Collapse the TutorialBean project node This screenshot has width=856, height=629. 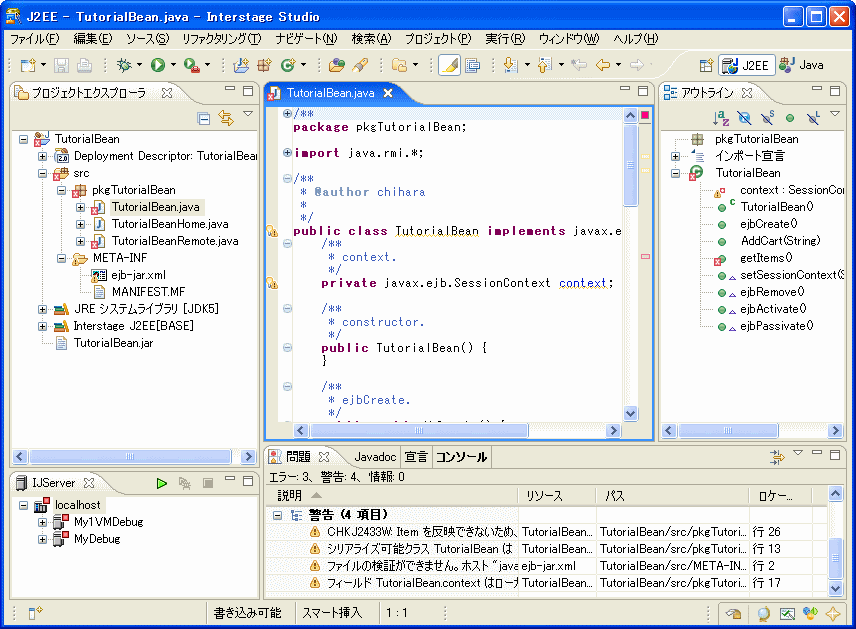[x=23, y=139]
